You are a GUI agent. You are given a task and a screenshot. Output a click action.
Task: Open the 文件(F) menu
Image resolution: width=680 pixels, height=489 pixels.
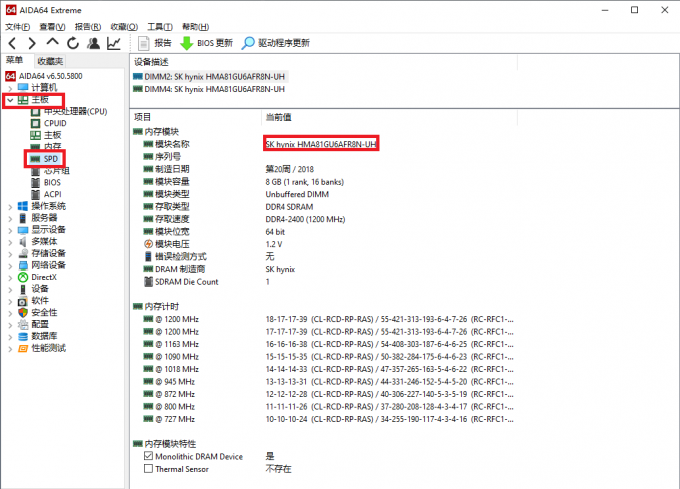tap(17, 27)
